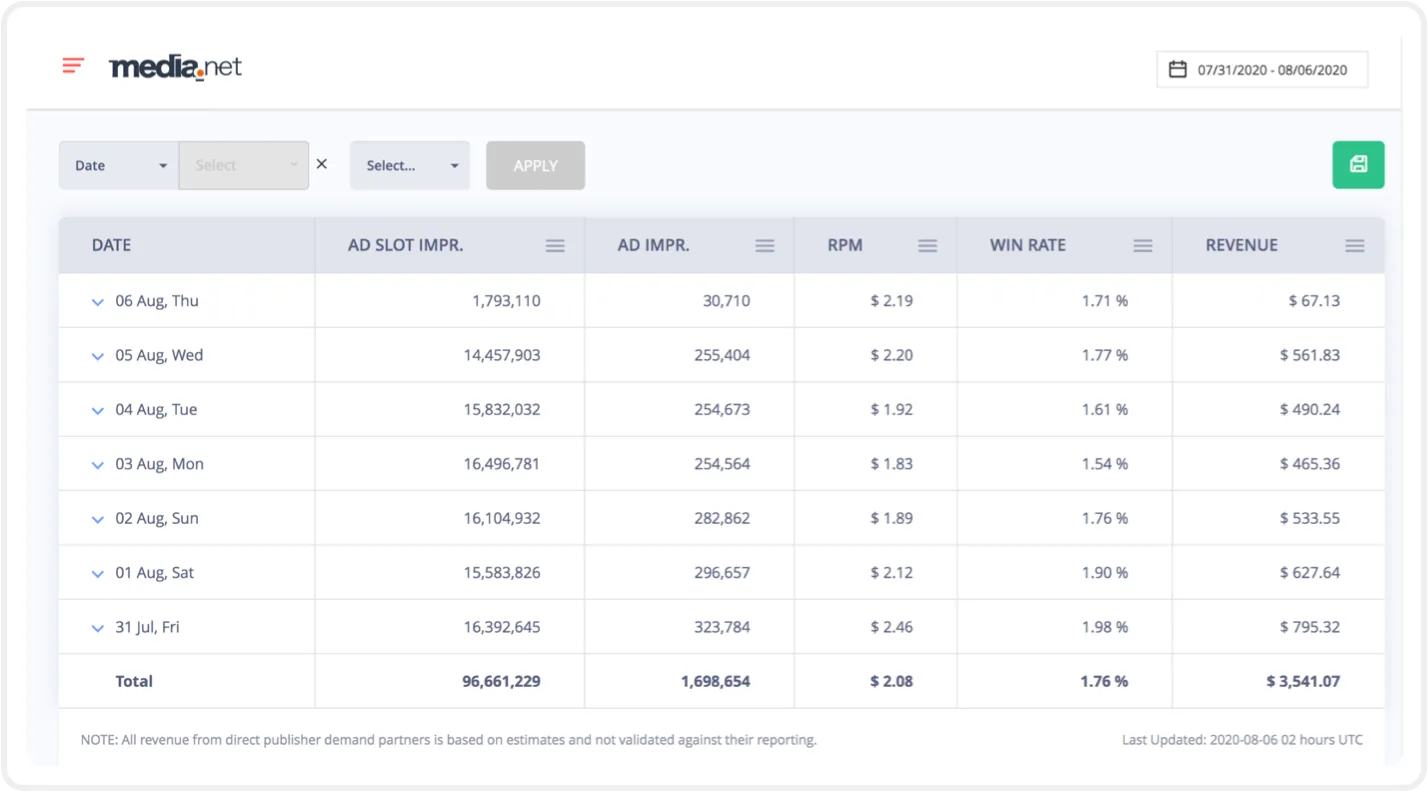This screenshot has width=1428, height=792.
Task: Open the greyed-out Select dropdown beside Date
Action: 244,166
